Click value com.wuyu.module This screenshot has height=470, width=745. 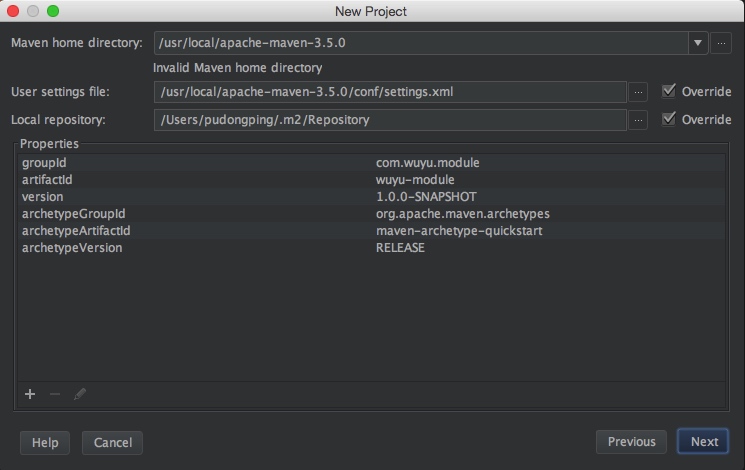coord(428,163)
